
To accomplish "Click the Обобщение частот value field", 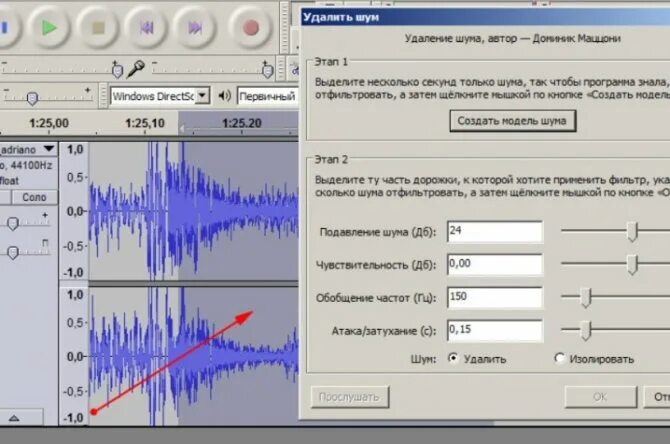I will click(495, 297).
